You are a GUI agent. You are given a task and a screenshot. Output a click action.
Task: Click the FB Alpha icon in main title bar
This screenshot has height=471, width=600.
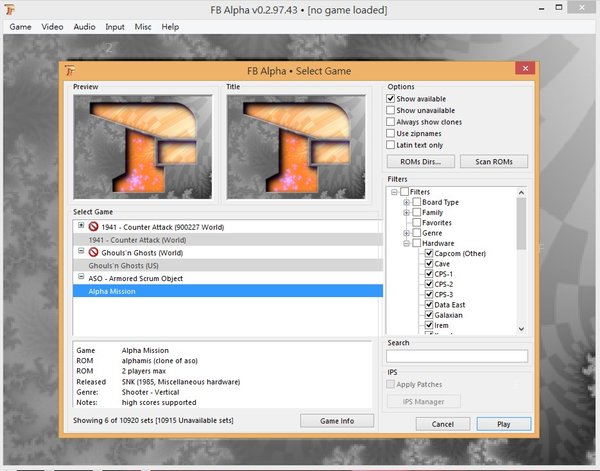click(x=10, y=10)
